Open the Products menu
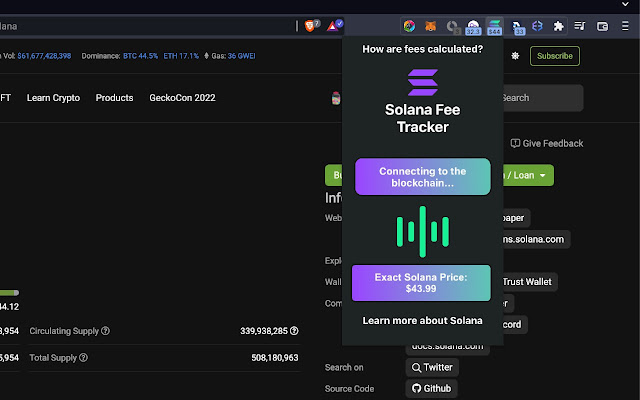This screenshot has width=640, height=400. click(114, 98)
